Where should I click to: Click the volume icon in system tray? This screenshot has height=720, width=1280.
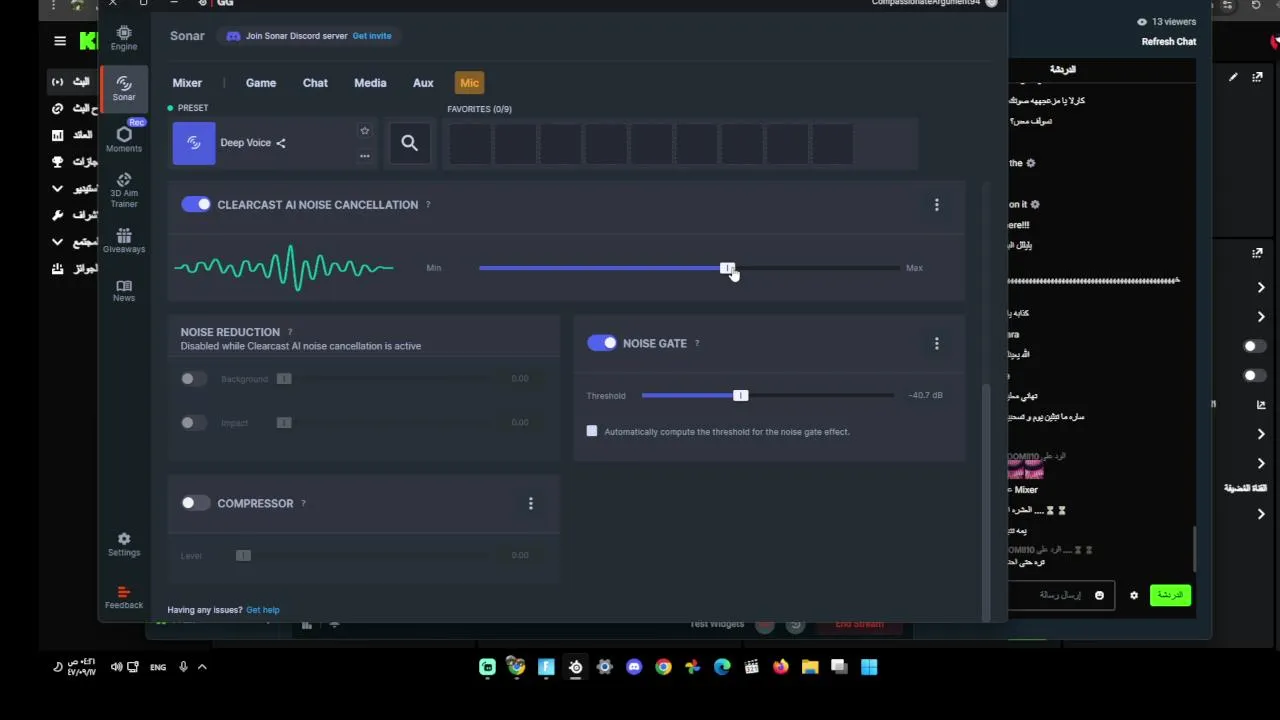(116, 667)
